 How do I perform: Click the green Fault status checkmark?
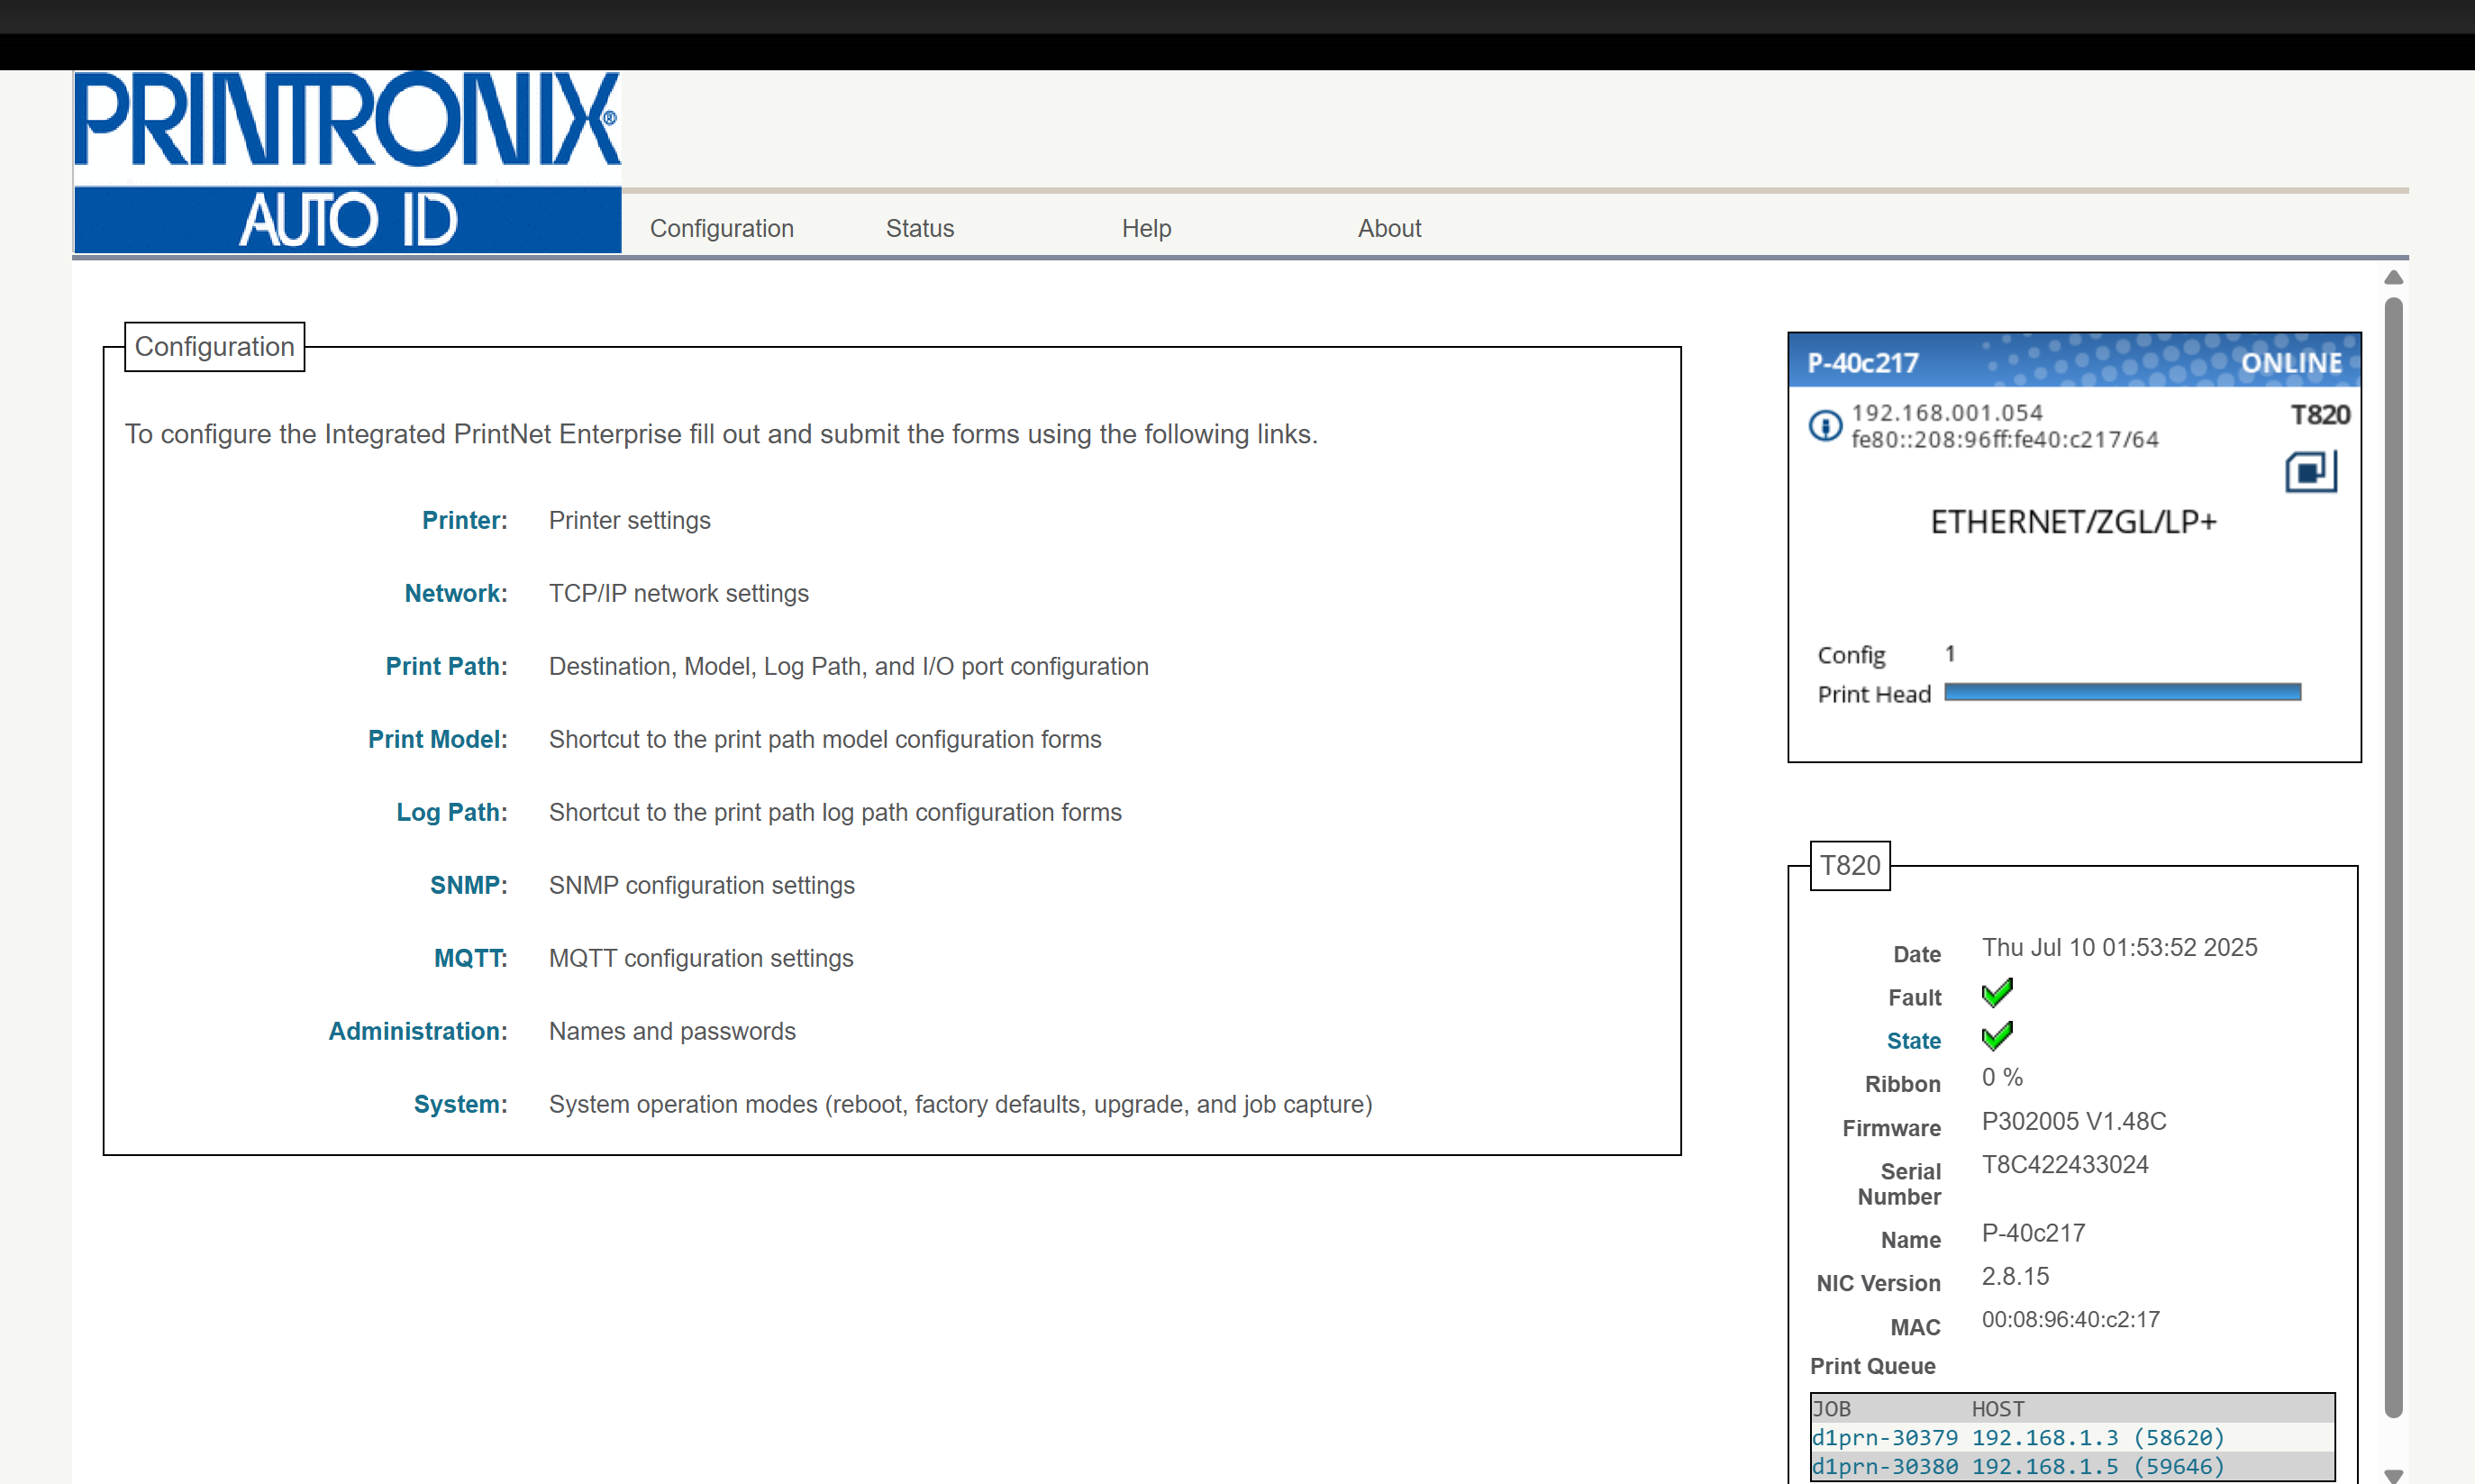point(1997,993)
